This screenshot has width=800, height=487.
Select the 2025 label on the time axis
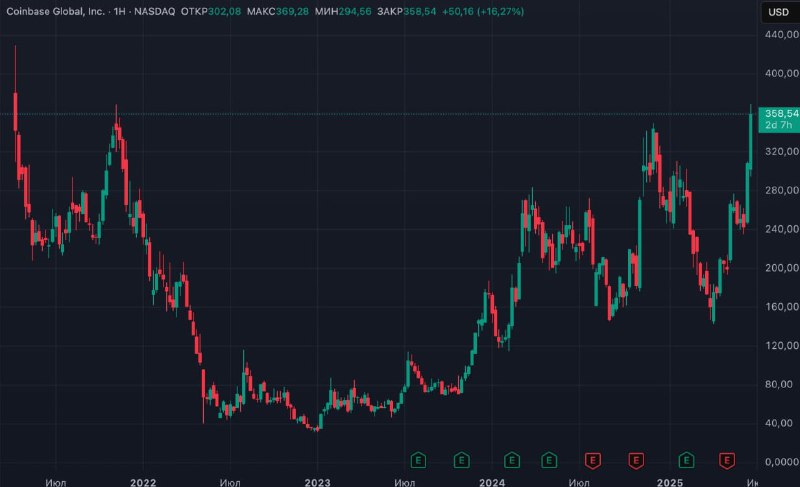[x=669, y=482]
